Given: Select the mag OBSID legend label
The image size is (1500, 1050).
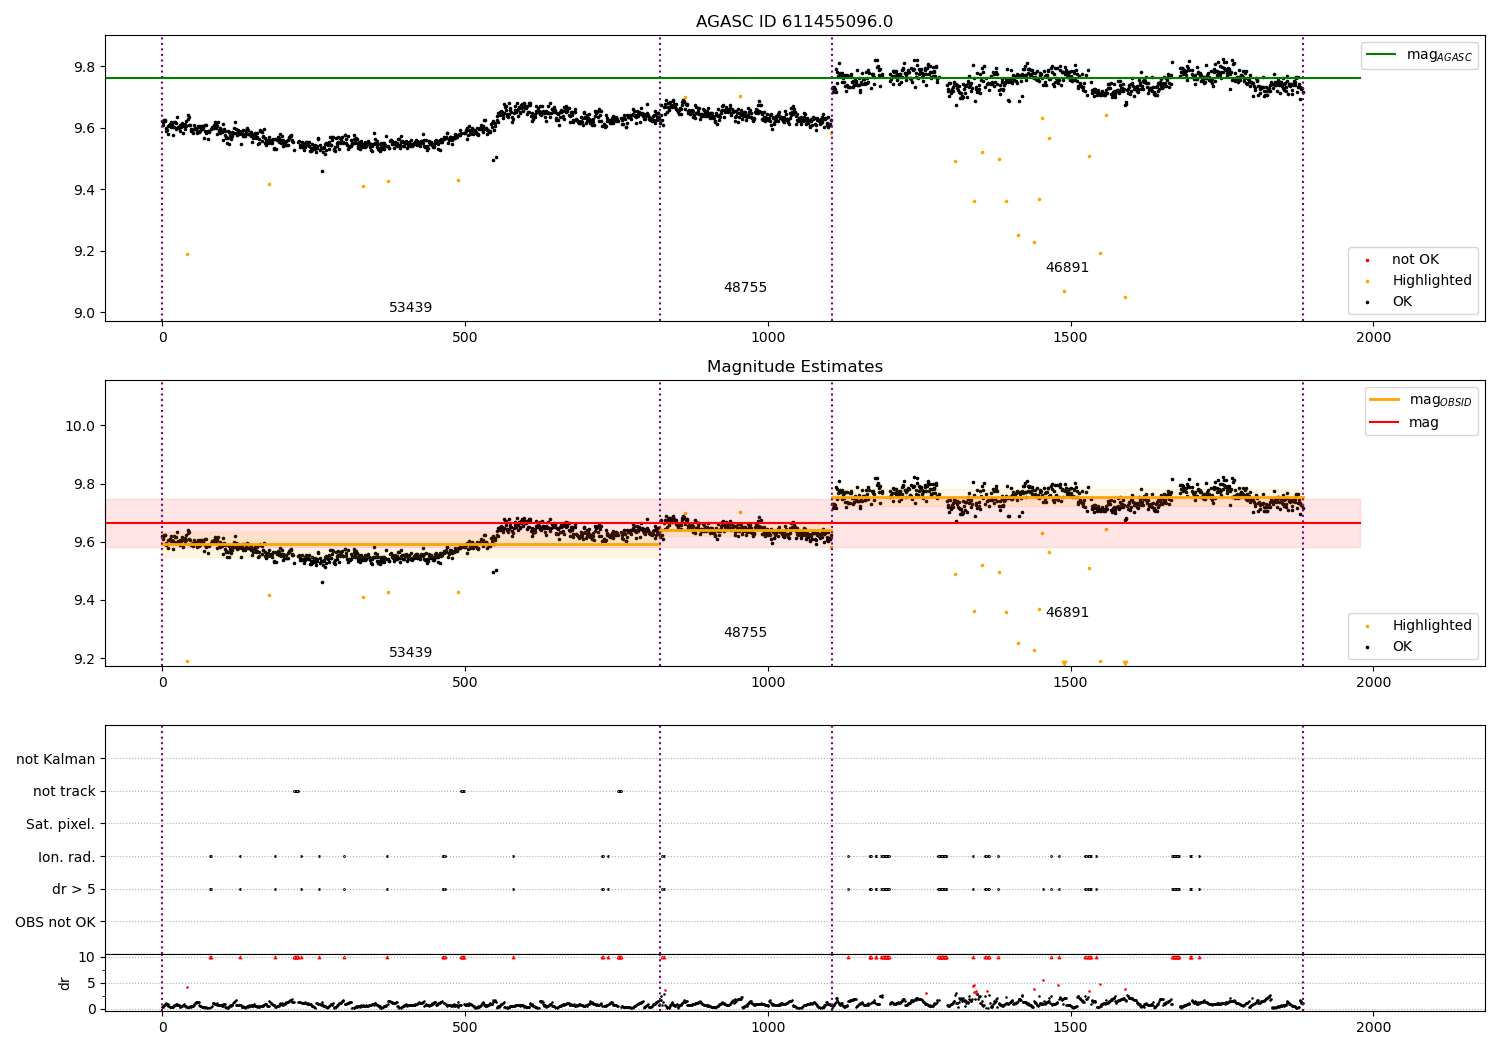Looking at the screenshot, I should (1440, 400).
